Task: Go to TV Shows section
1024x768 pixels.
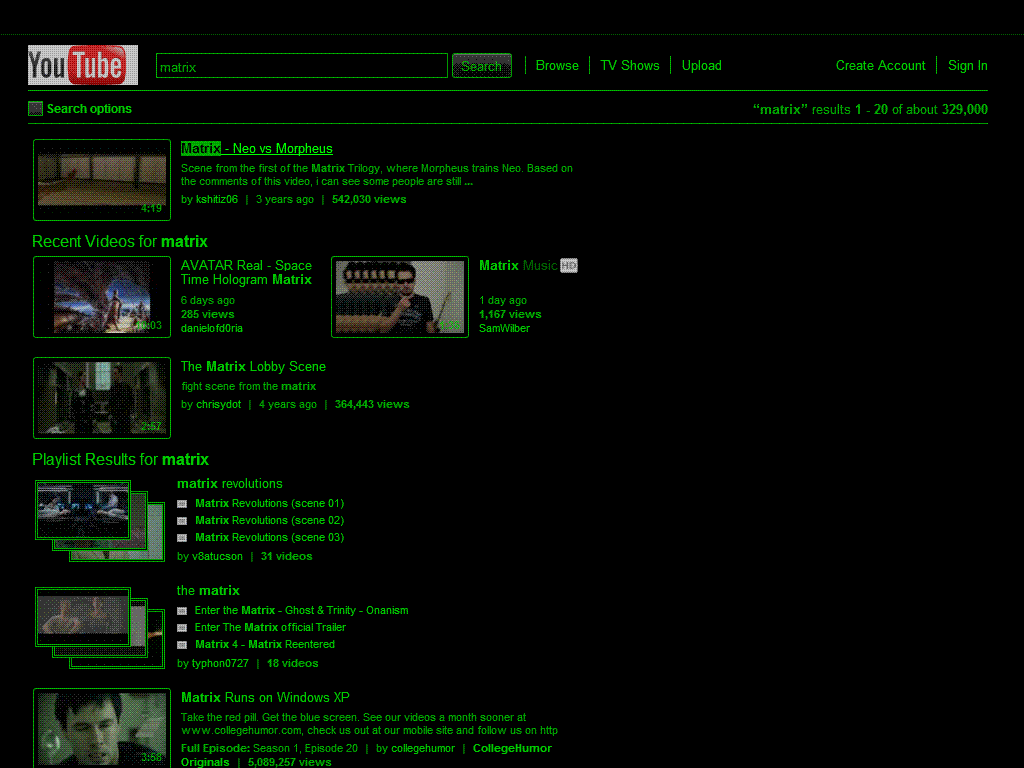Action: 630,65
